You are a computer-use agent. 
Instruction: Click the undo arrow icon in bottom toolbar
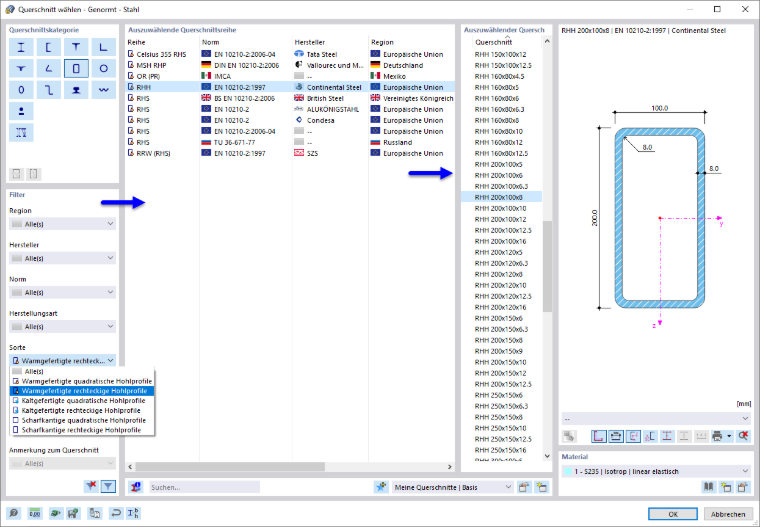coord(116,513)
